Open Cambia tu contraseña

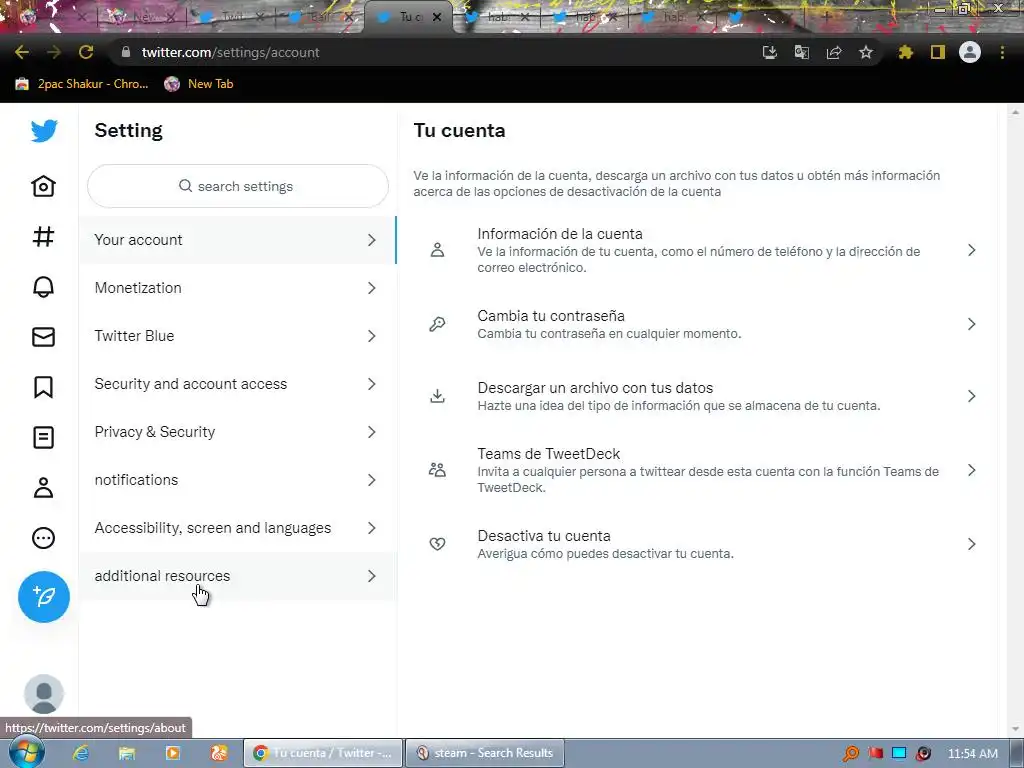click(x=697, y=324)
